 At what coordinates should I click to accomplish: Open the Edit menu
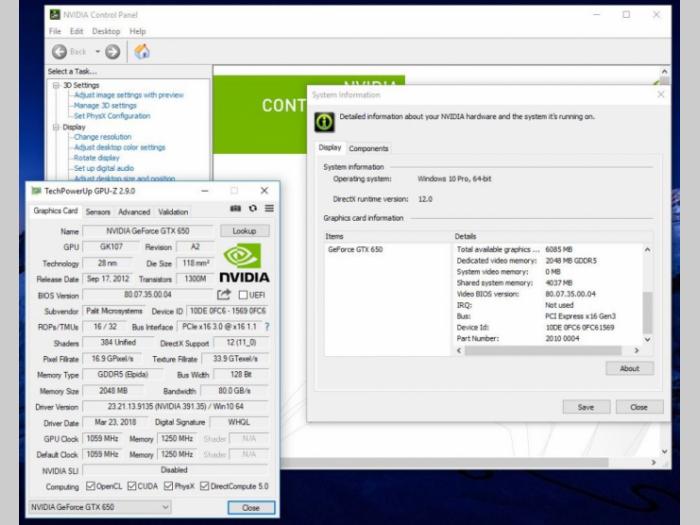(76, 31)
